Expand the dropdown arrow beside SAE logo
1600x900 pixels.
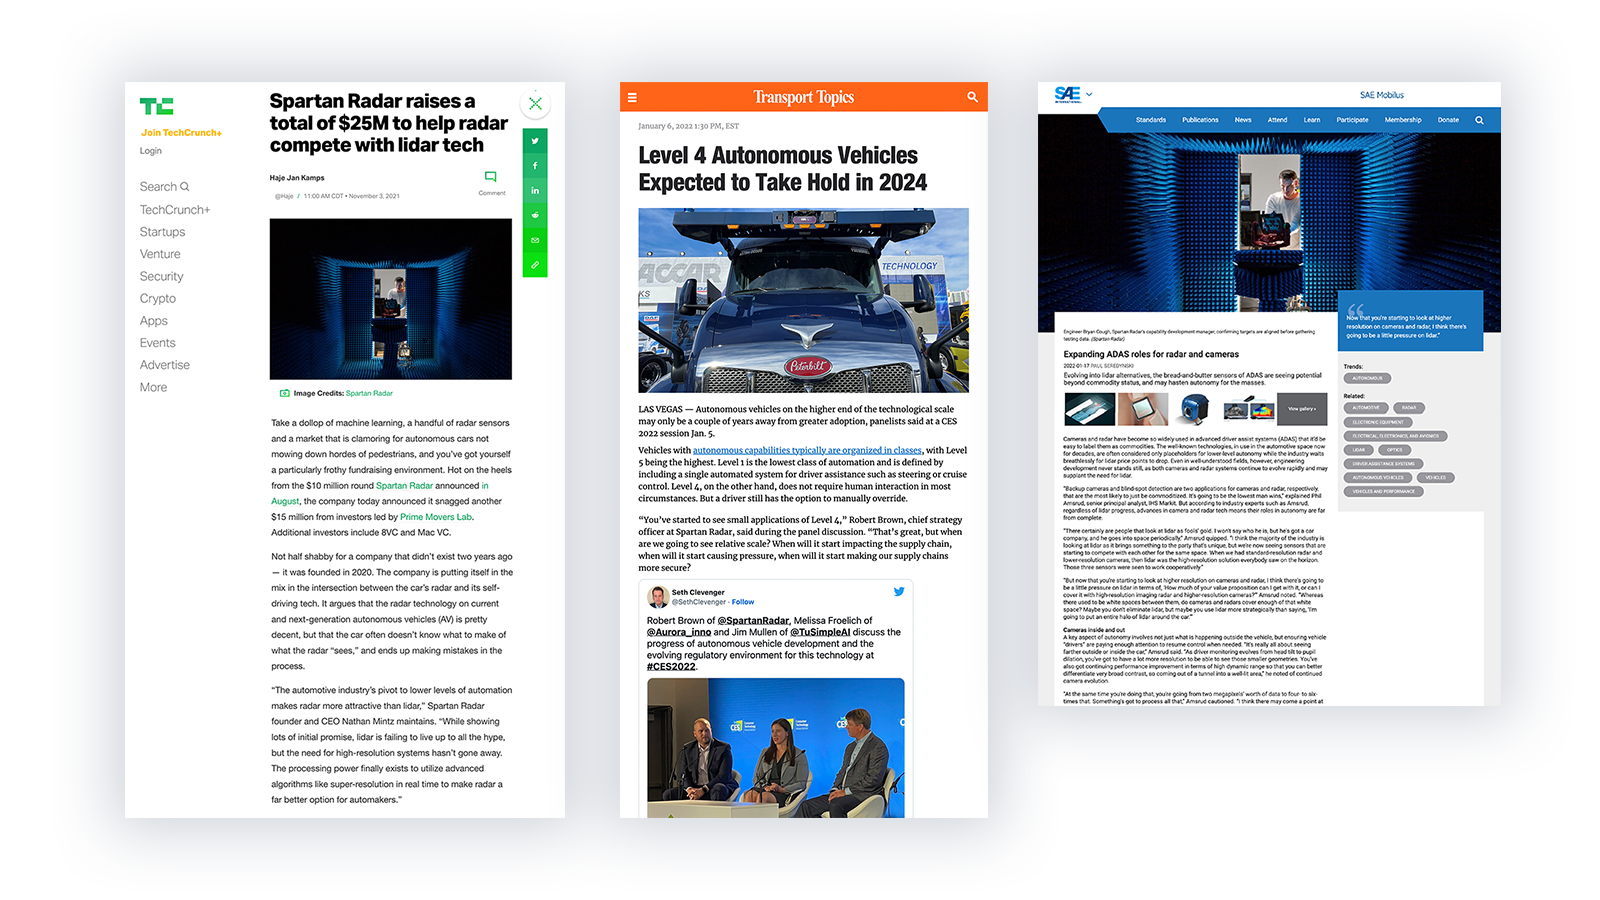(1089, 95)
